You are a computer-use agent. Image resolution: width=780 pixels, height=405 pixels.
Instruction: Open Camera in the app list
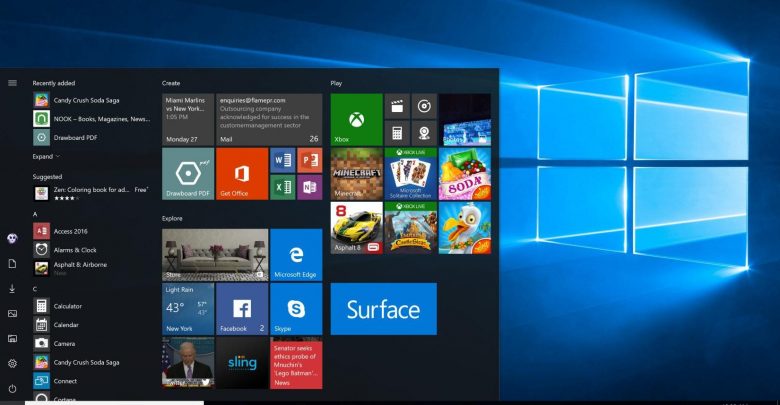pos(91,343)
